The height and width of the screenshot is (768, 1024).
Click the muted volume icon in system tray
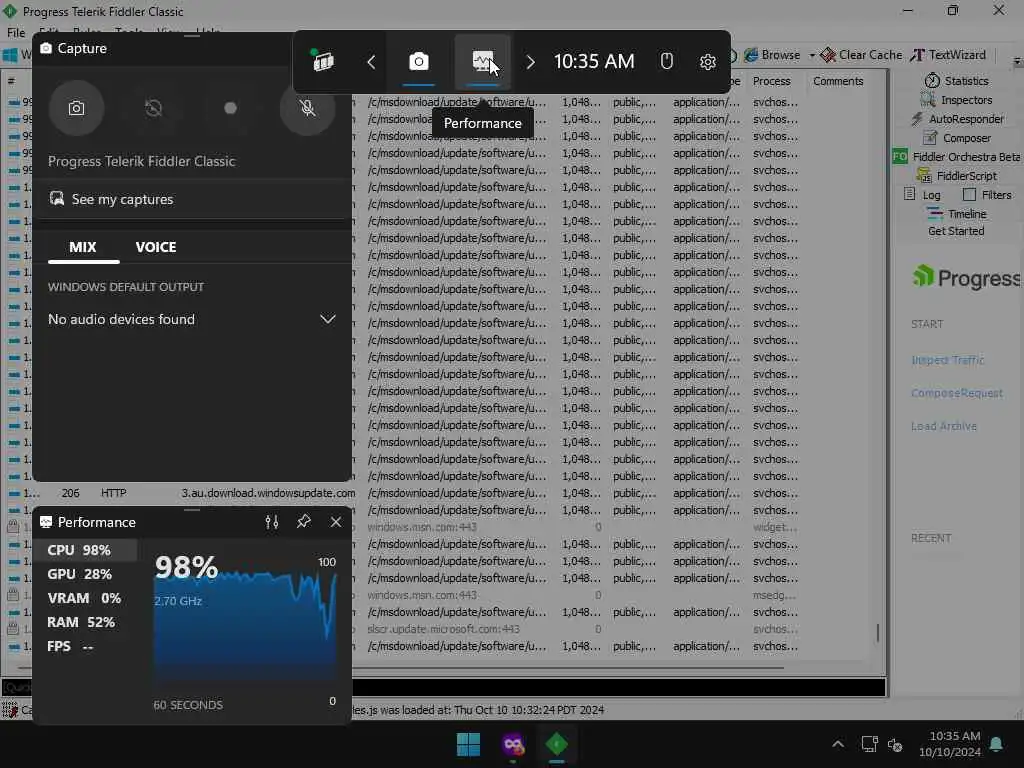tap(895, 744)
